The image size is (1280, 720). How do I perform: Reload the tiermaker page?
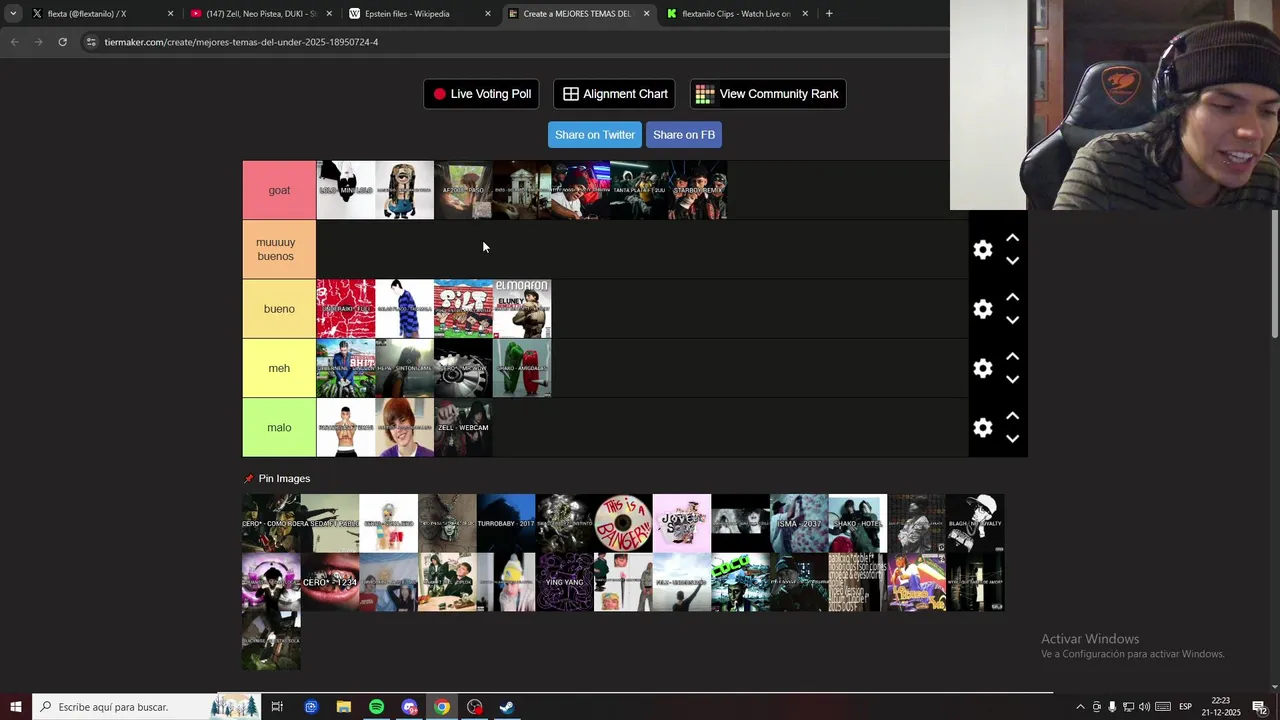(x=62, y=42)
